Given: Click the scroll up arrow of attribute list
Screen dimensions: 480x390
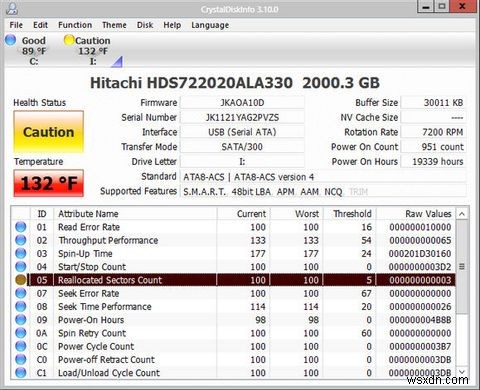Looking at the screenshot, I should [x=462, y=214].
